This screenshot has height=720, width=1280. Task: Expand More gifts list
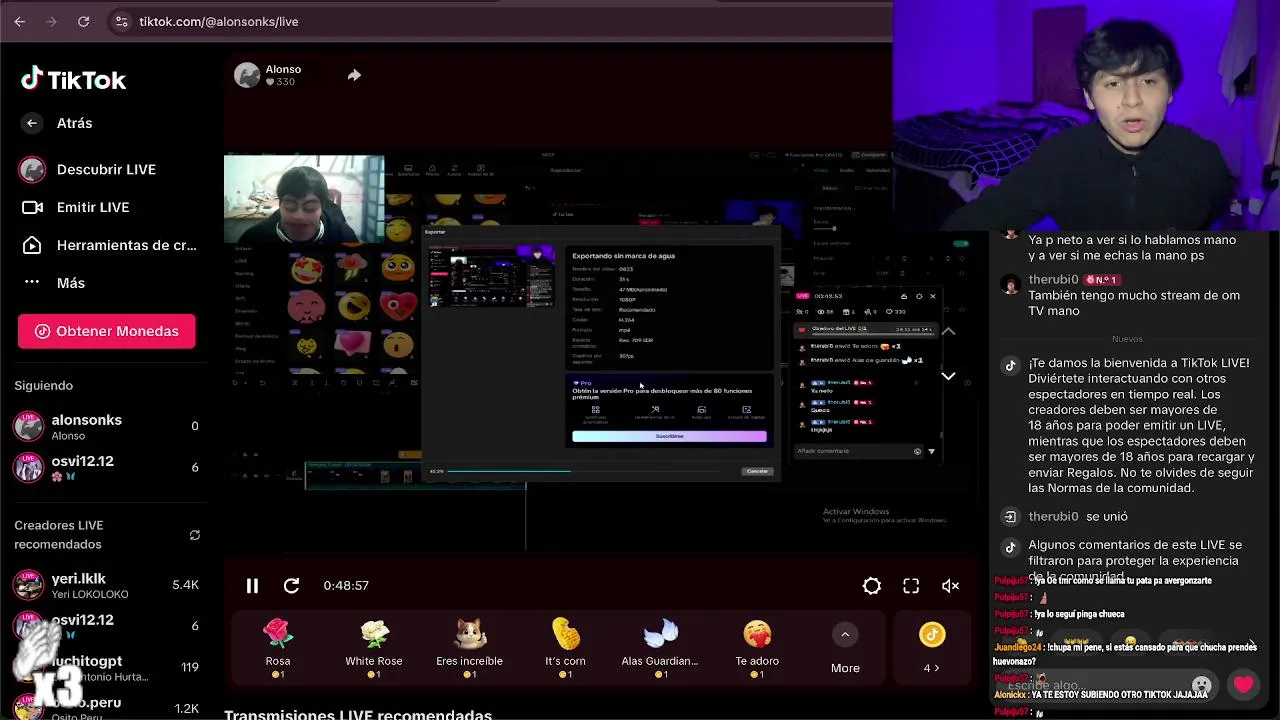pos(845,648)
